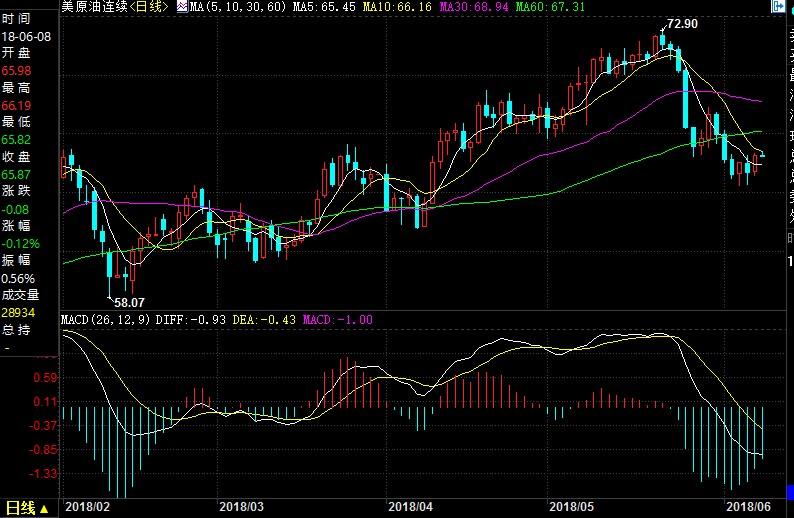Click the MACD axis value 0.11
The width and height of the screenshot is (794, 518).
[x=46, y=402]
